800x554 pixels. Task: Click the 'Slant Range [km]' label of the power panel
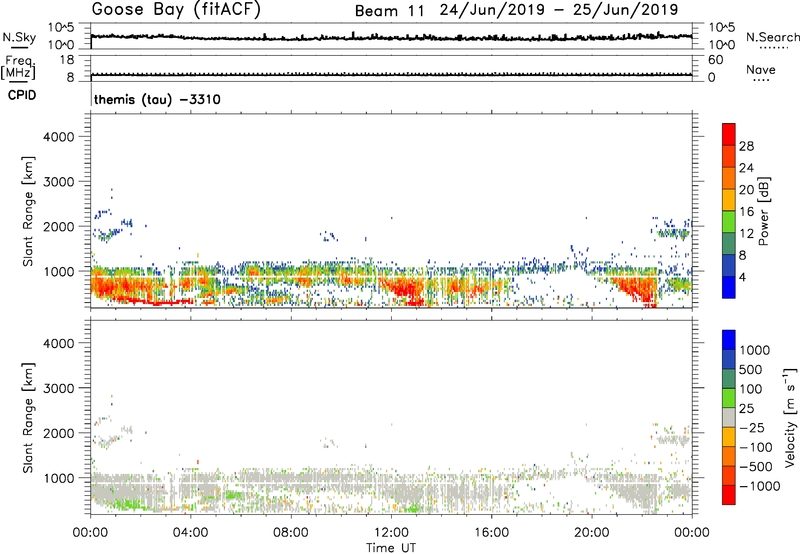28,211
